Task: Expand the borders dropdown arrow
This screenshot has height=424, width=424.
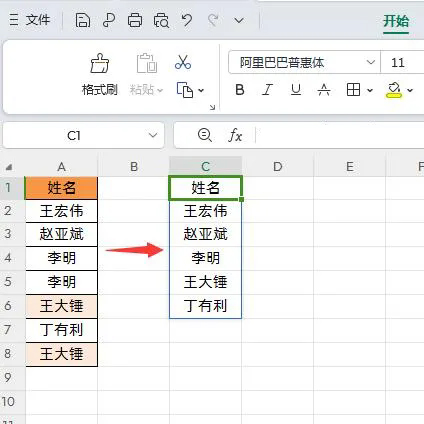Action: [369, 90]
